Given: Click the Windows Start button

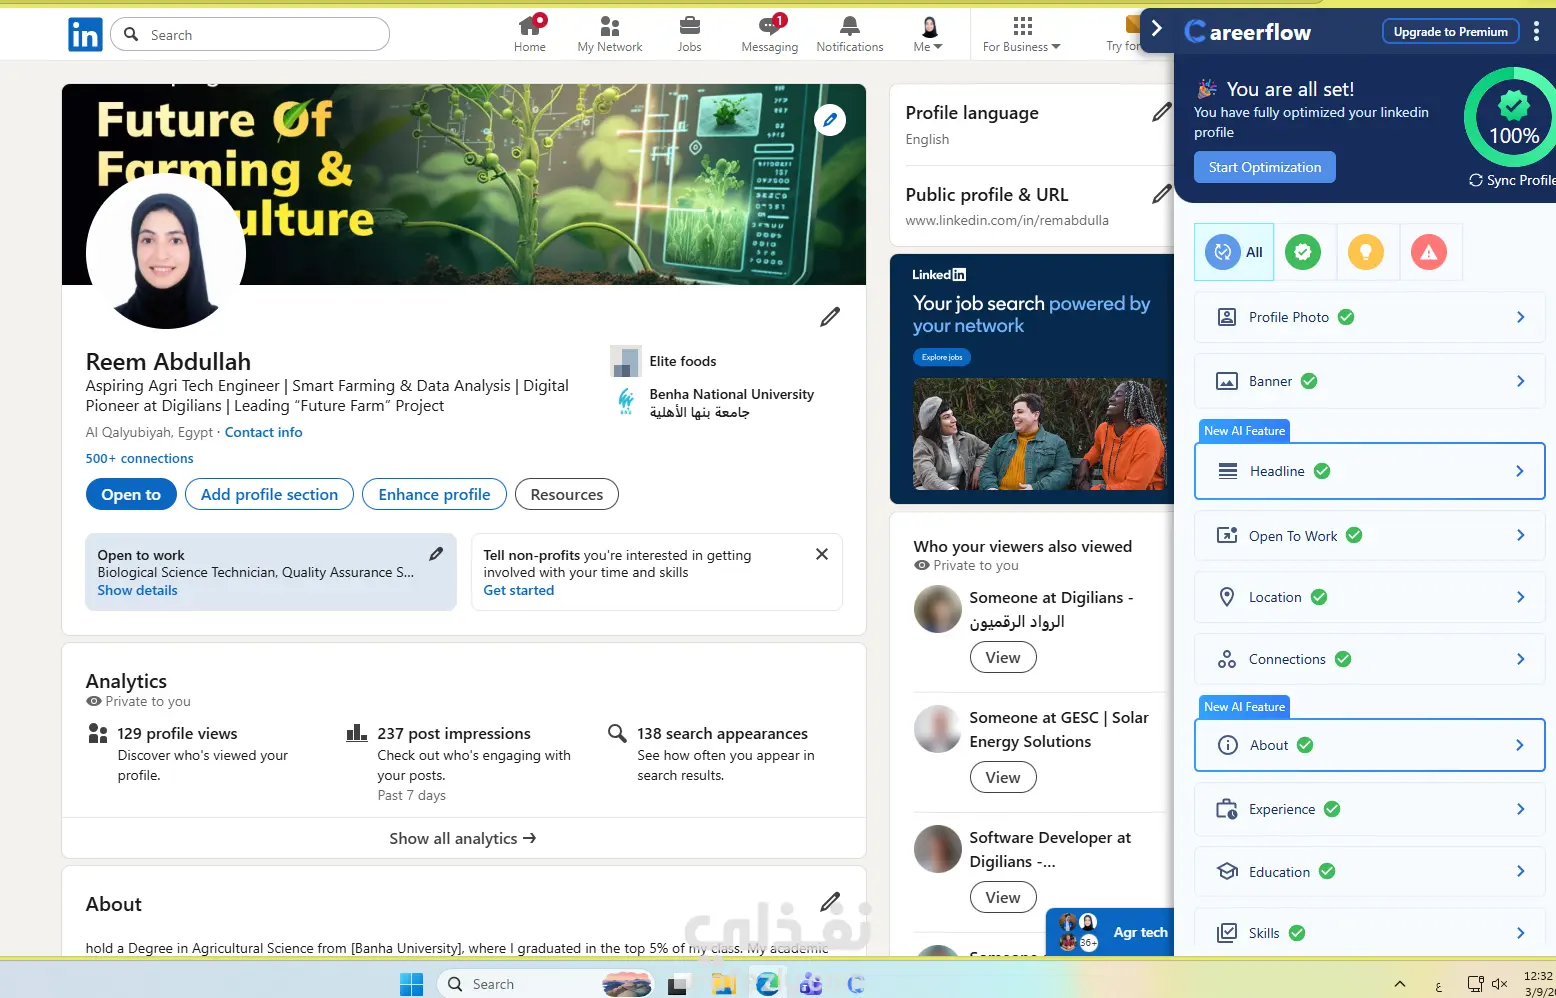Looking at the screenshot, I should (x=411, y=984).
